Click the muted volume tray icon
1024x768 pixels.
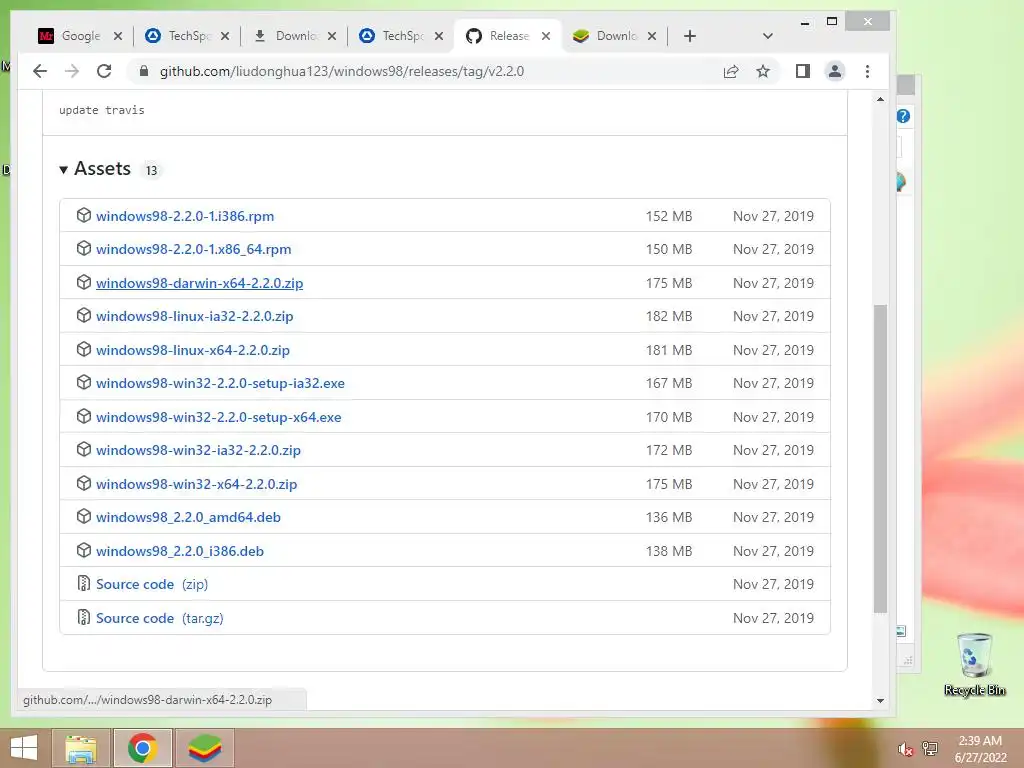(906, 750)
